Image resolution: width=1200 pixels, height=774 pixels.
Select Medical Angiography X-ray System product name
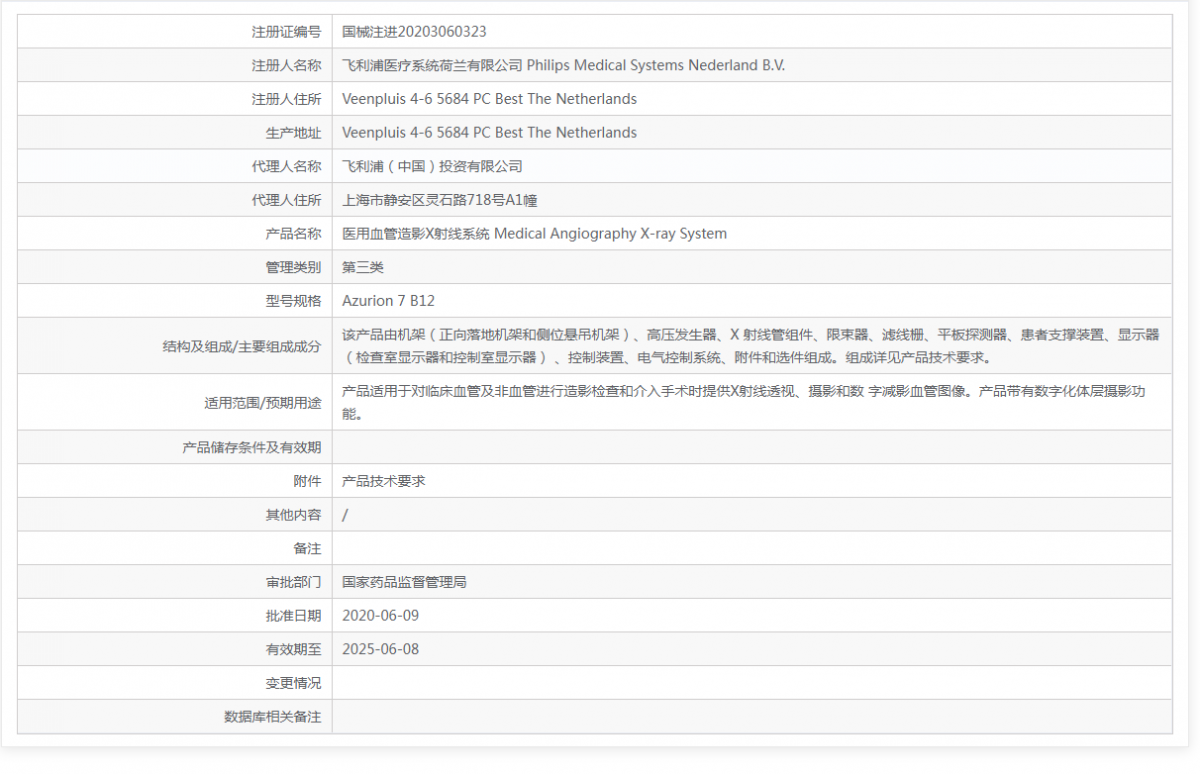coord(611,234)
